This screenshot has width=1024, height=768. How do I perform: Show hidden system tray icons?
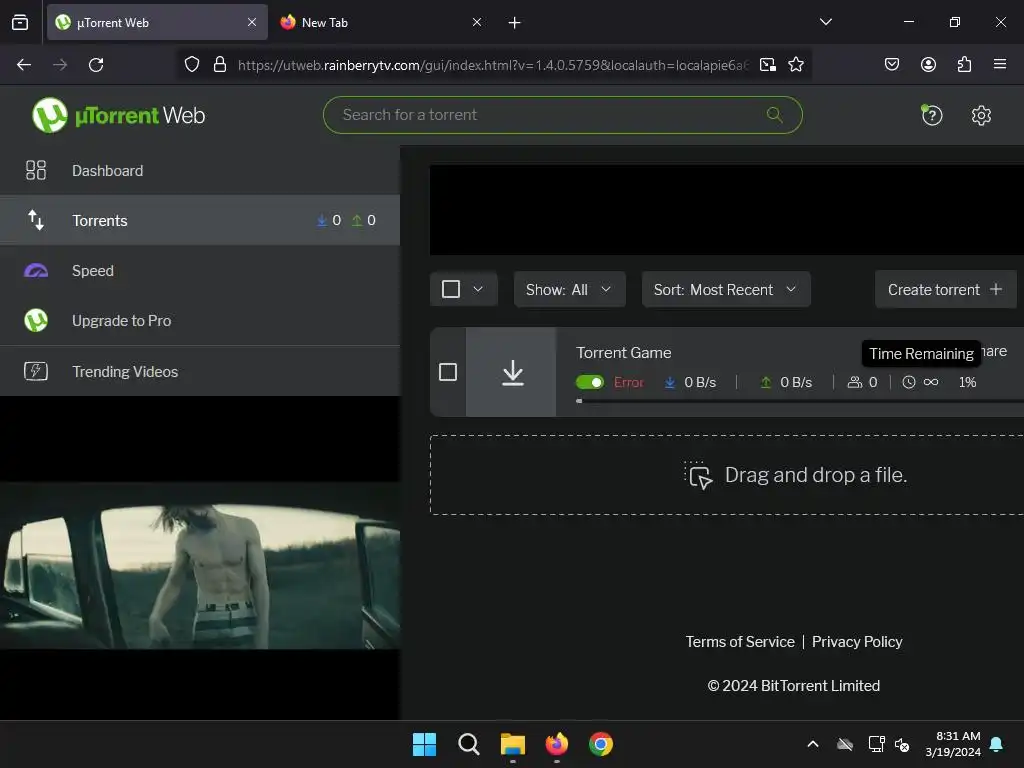(812, 744)
